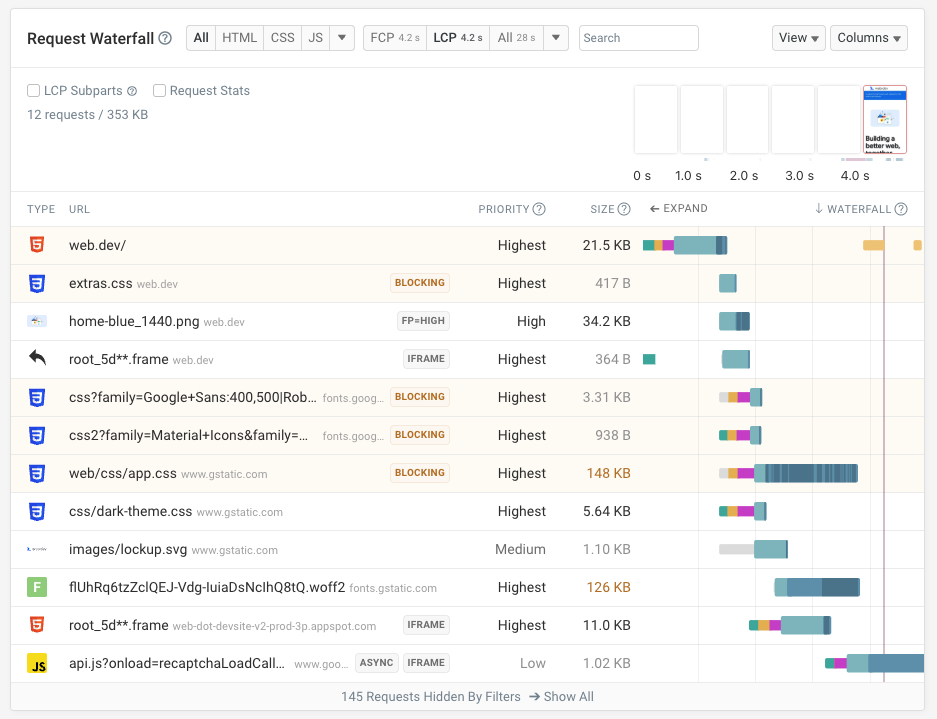Click the help icon next to Waterfall header

(x=901, y=209)
